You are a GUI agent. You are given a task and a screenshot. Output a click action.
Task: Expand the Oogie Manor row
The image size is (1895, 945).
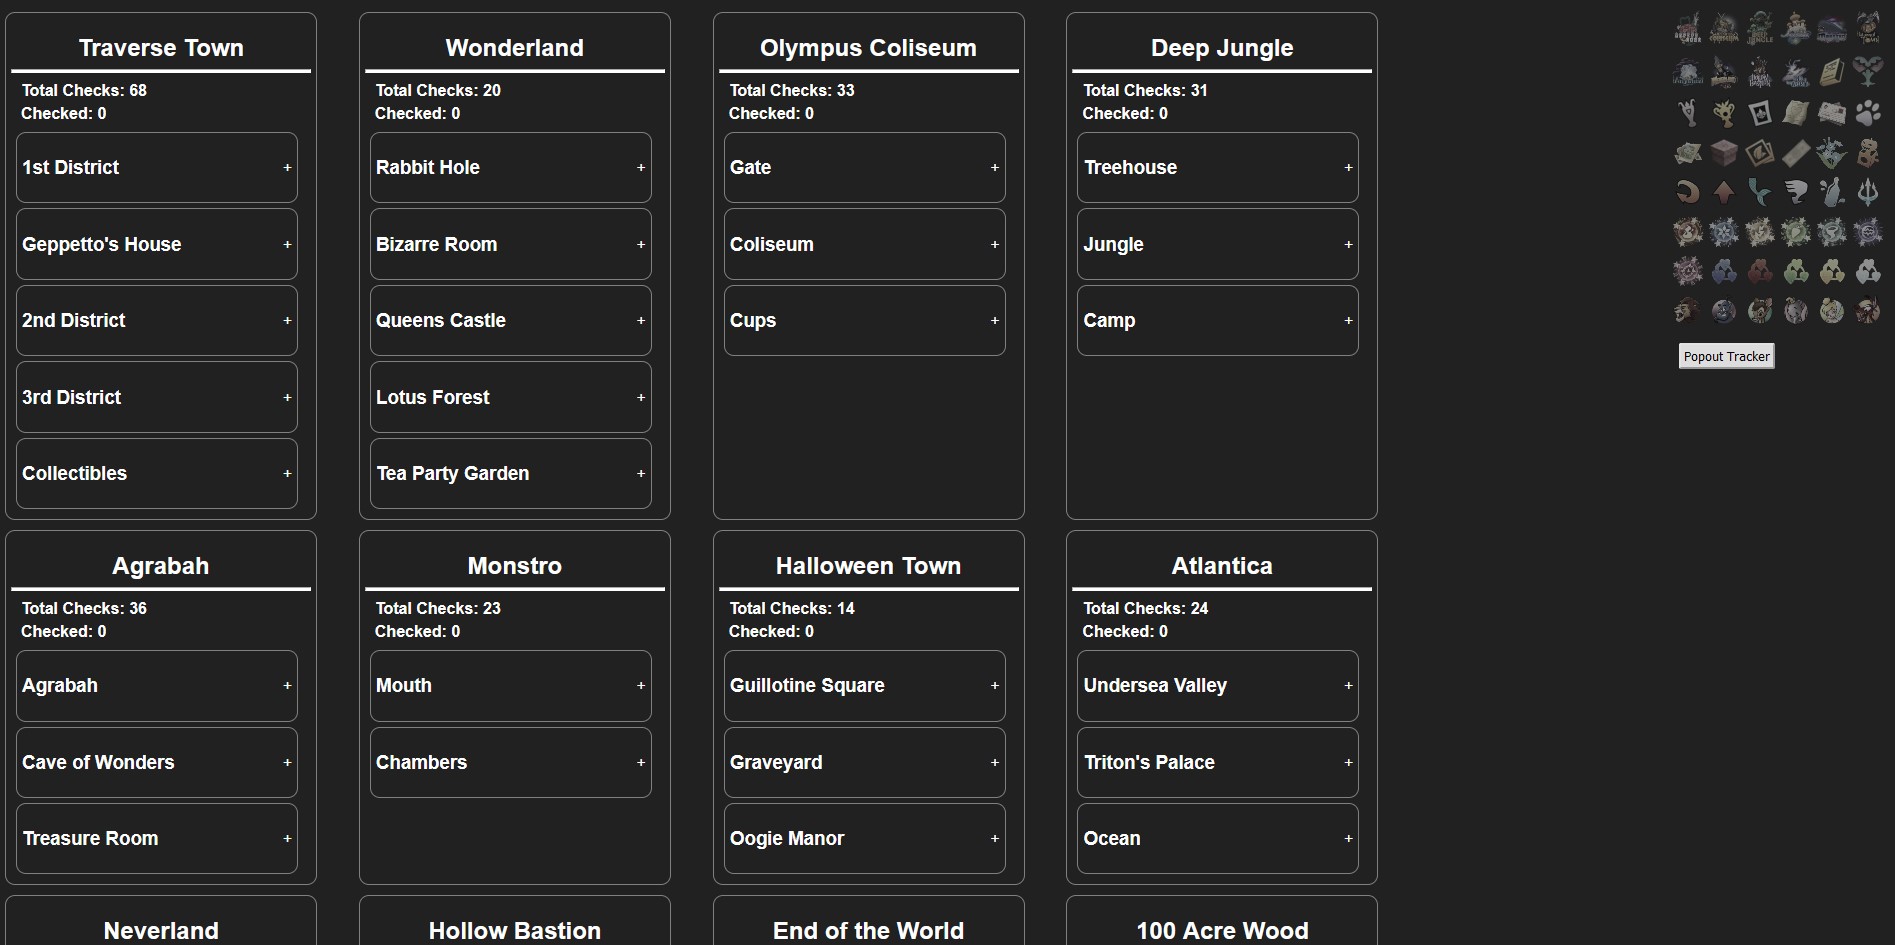pos(865,839)
